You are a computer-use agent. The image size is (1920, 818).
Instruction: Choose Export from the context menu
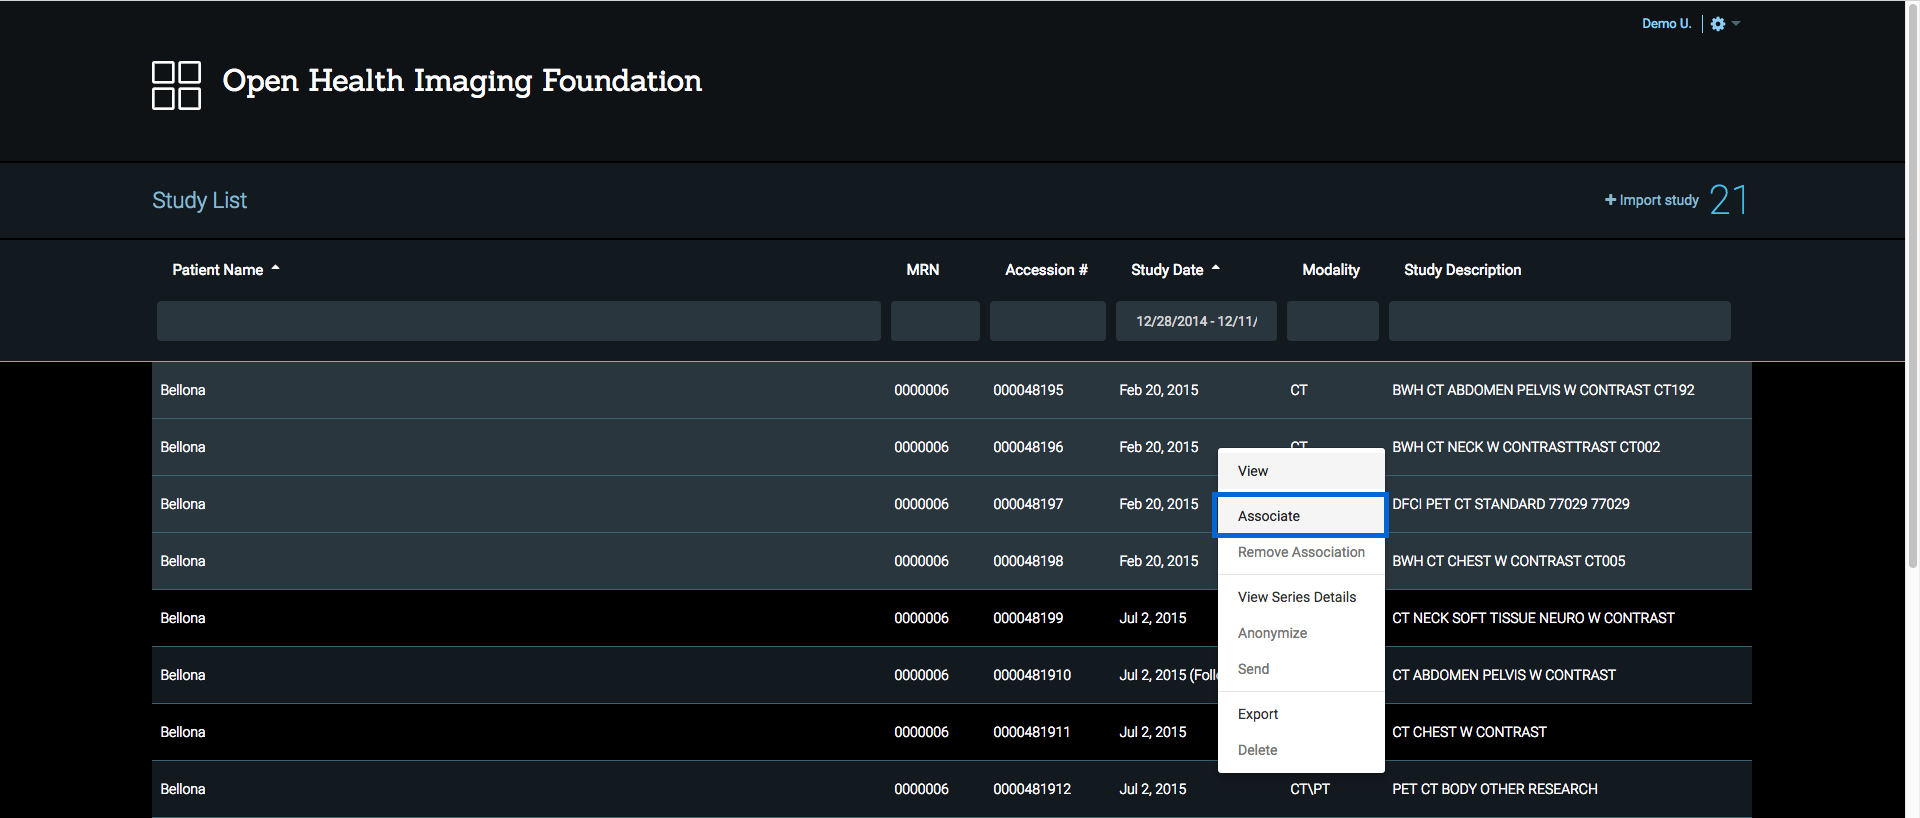tap(1258, 714)
